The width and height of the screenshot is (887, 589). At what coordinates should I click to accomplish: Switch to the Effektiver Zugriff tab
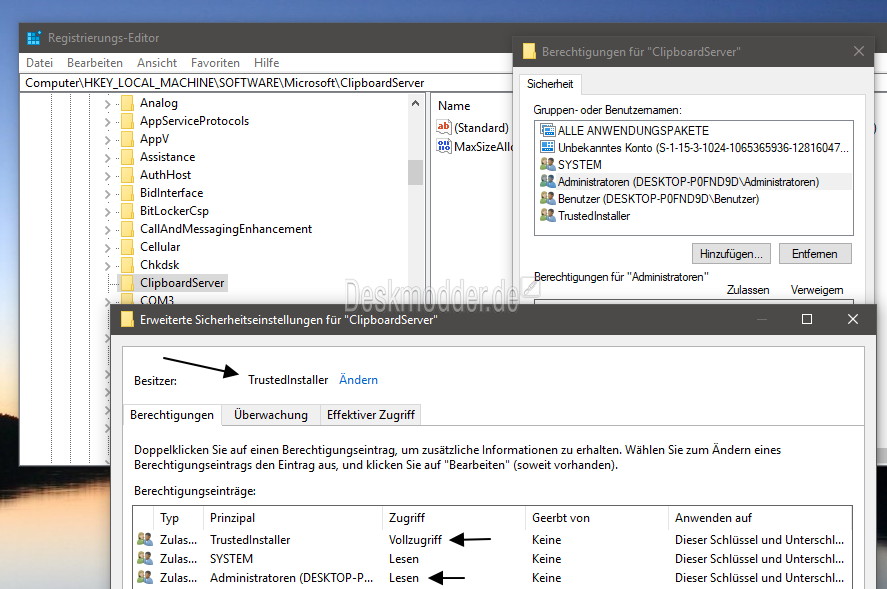pyautogui.click(x=371, y=415)
